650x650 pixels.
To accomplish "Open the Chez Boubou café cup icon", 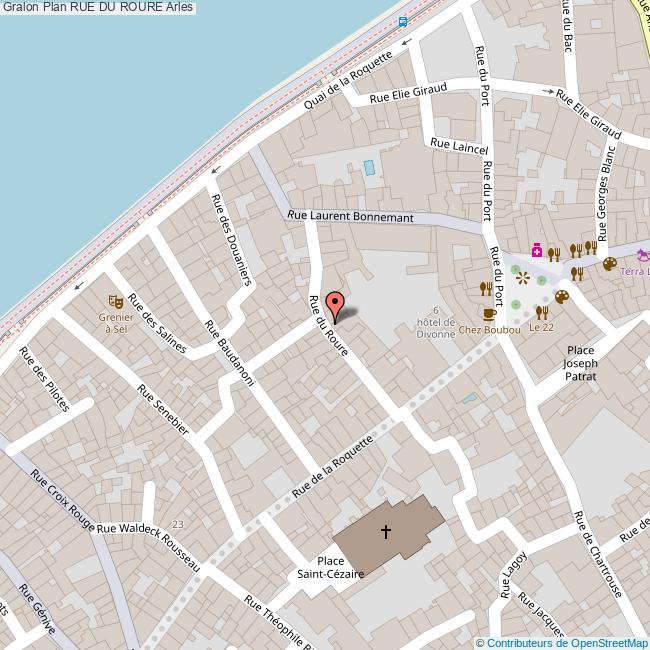I will [x=489, y=312].
